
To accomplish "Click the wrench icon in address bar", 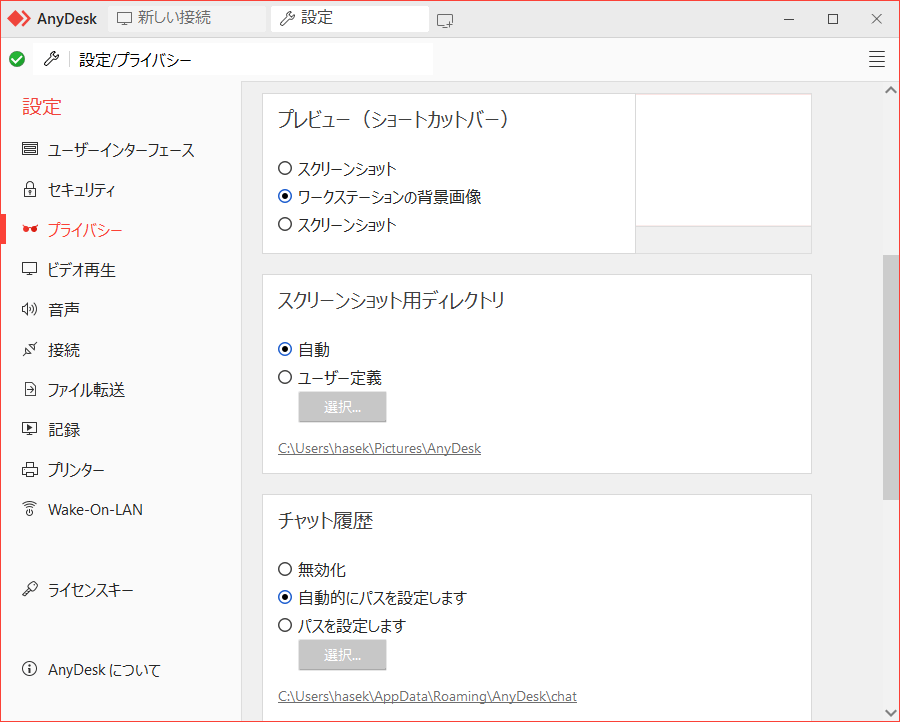I will coord(52,59).
